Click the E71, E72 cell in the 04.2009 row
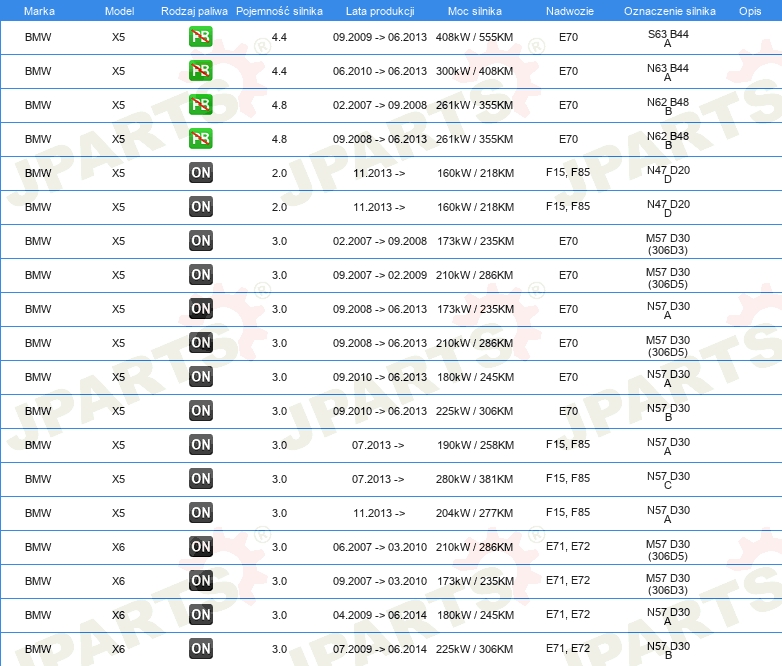782x666 pixels. (x=568, y=614)
